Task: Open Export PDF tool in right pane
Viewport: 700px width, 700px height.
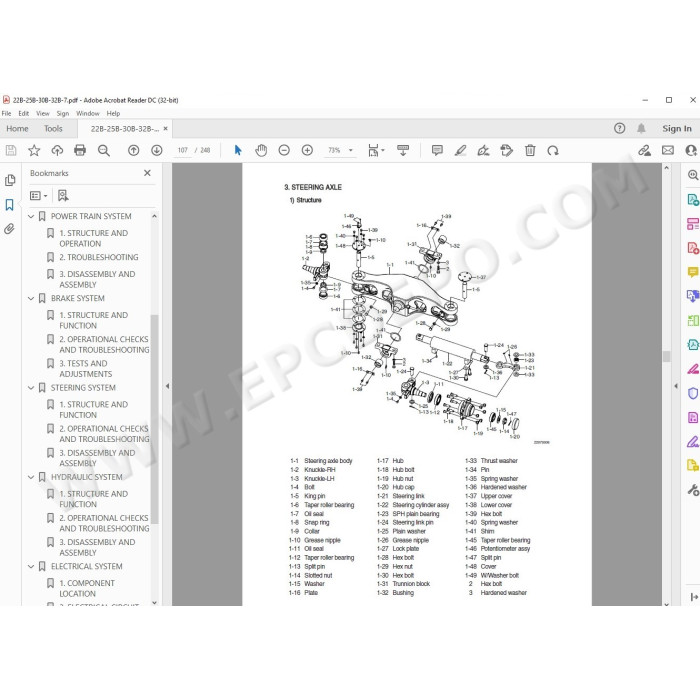Action: click(x=693, y=199)
